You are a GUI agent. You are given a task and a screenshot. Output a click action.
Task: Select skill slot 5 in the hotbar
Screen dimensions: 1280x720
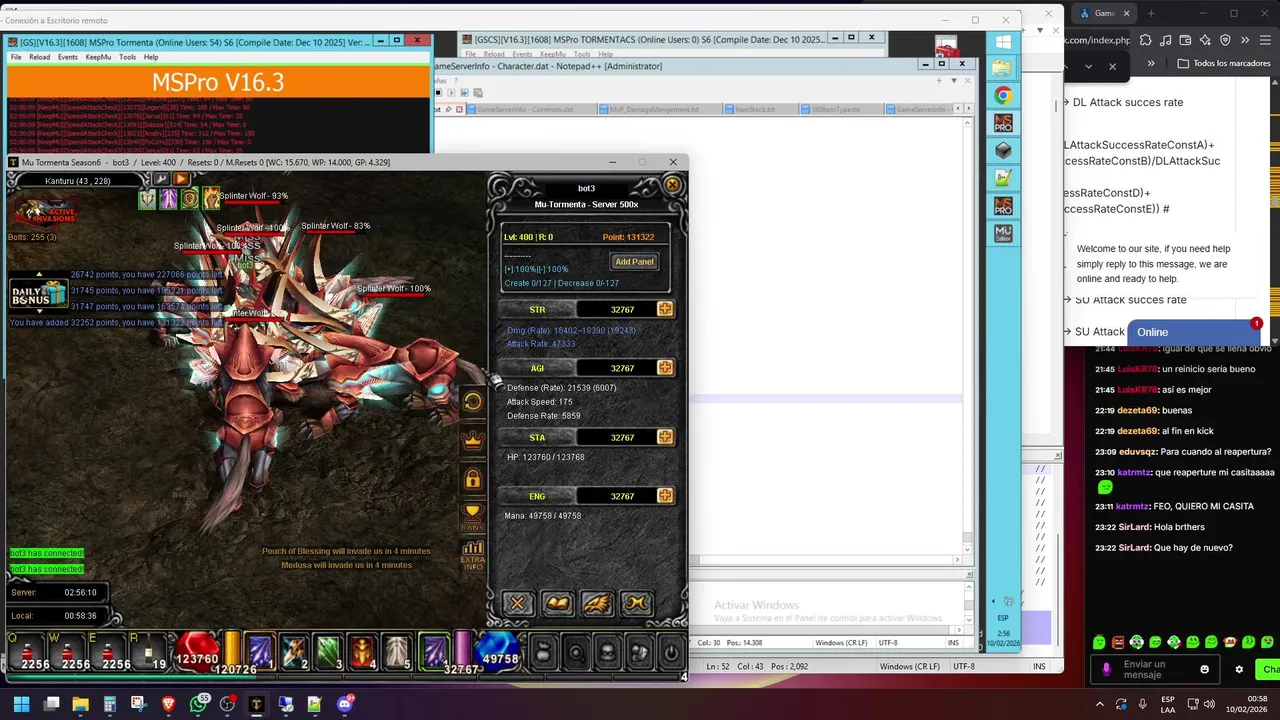click(397, 651)
